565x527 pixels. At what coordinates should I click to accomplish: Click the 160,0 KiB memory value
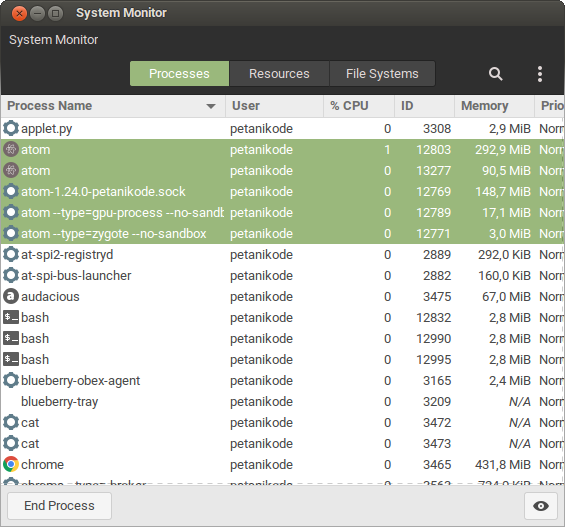click(x=504, y=276)
